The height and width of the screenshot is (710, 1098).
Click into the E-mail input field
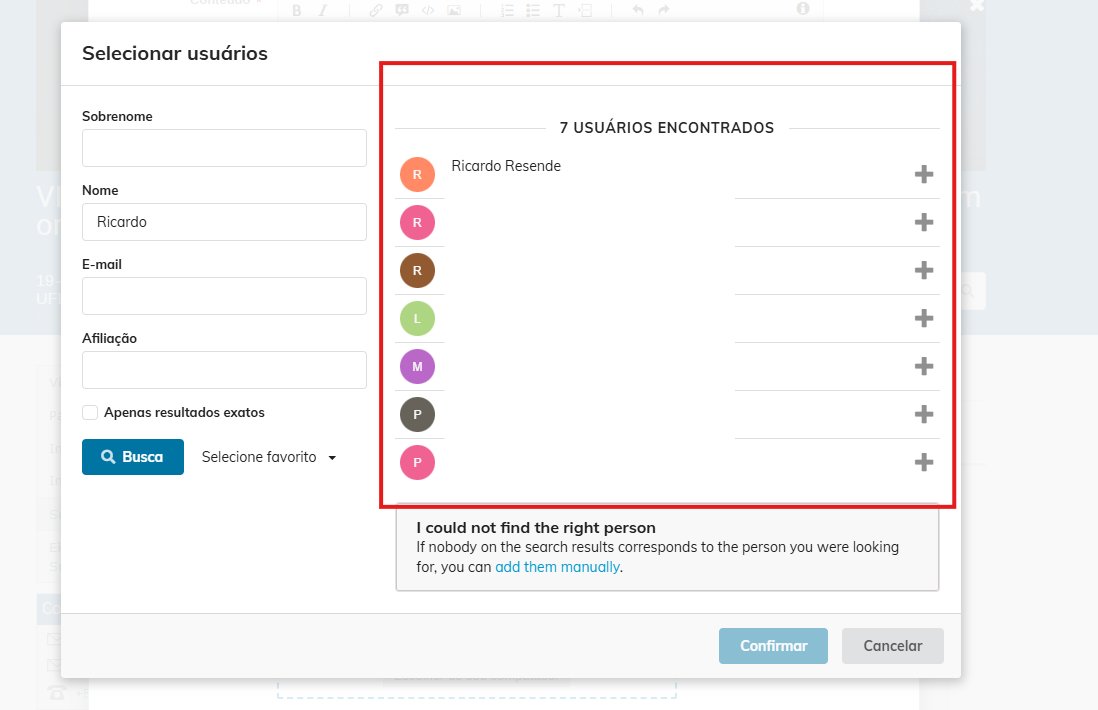click(x=224, y=296)
